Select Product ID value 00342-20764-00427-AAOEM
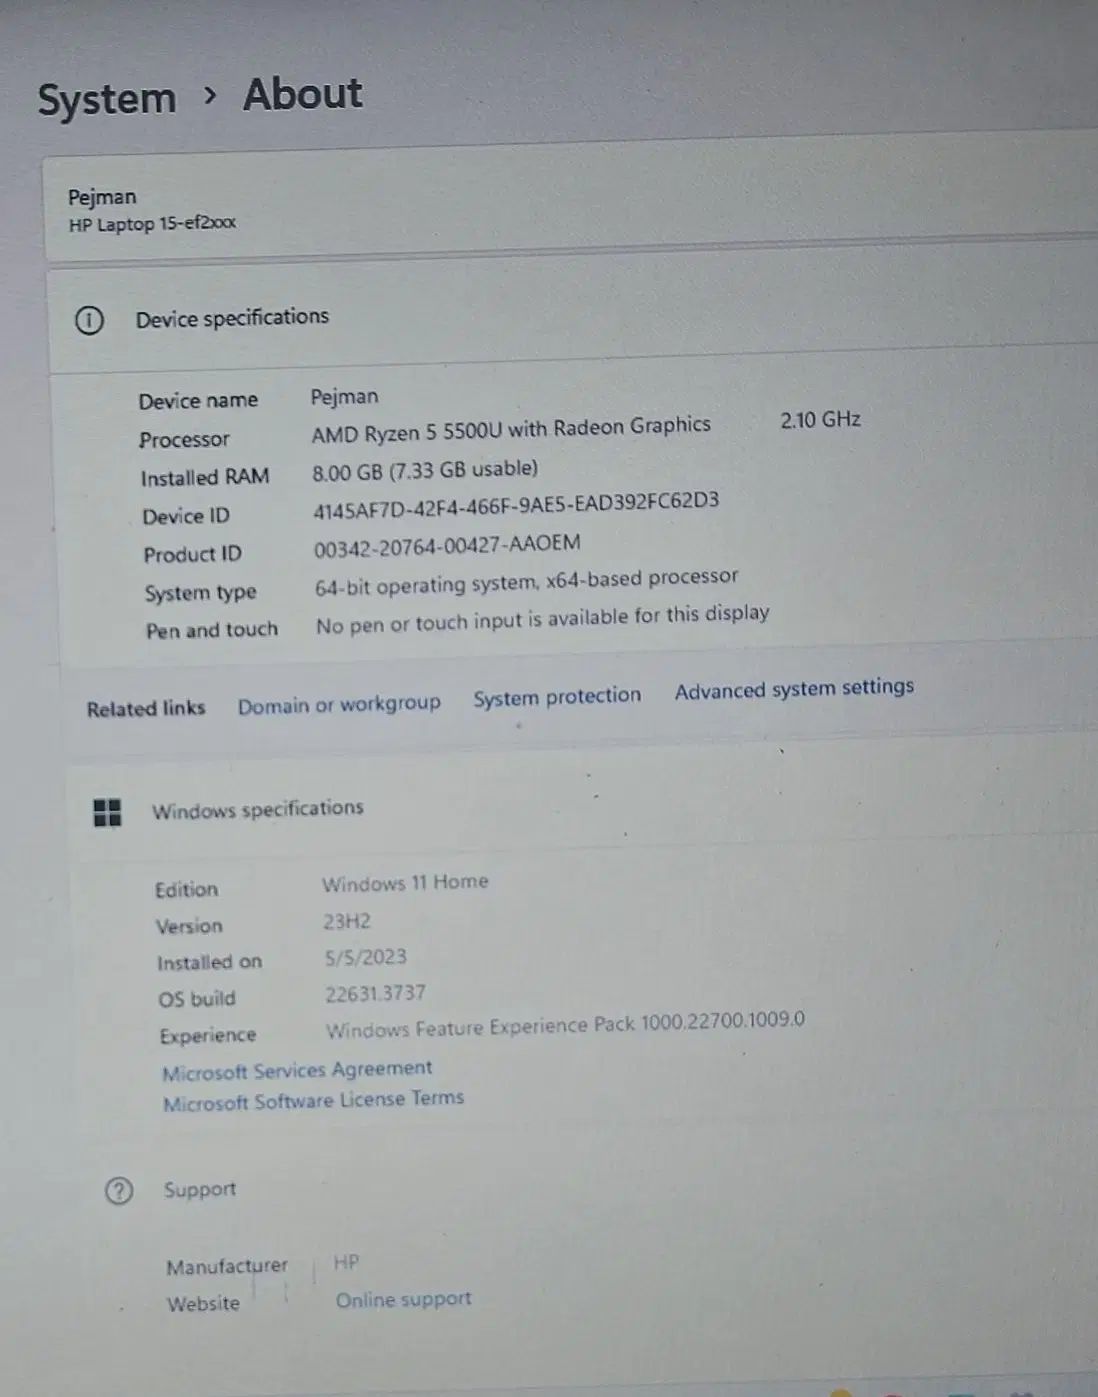The height and width of the screenshot is (1397, 1098). (x=447, y=546)
